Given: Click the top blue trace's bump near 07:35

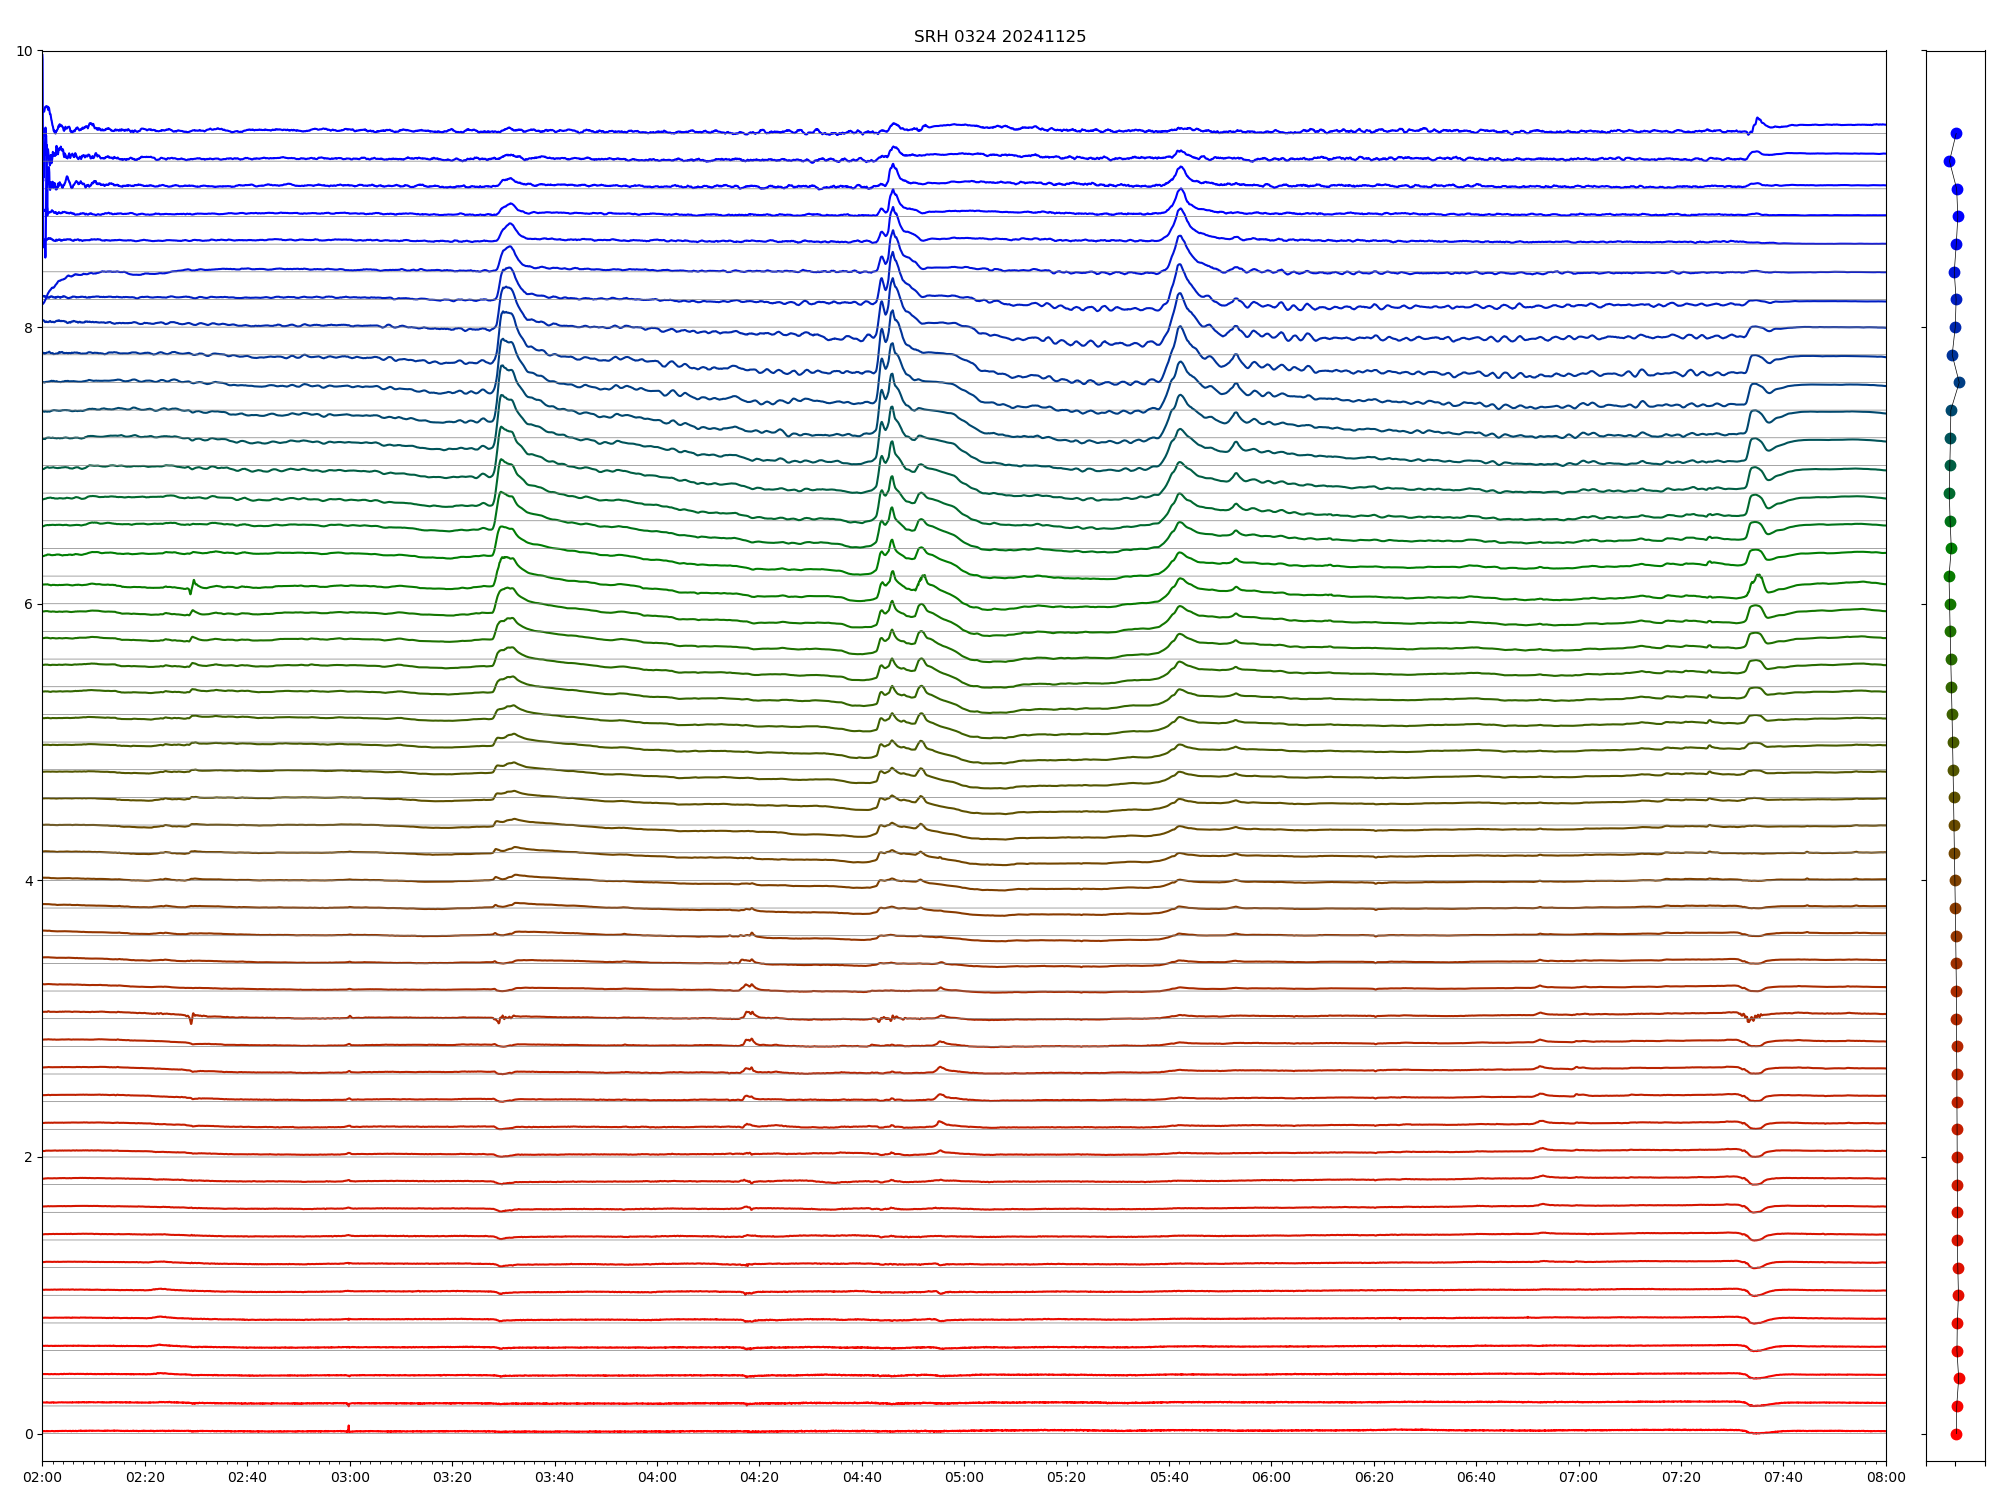Looking at the screenshot, I should pyautogui.click(x=1757, y=120).
